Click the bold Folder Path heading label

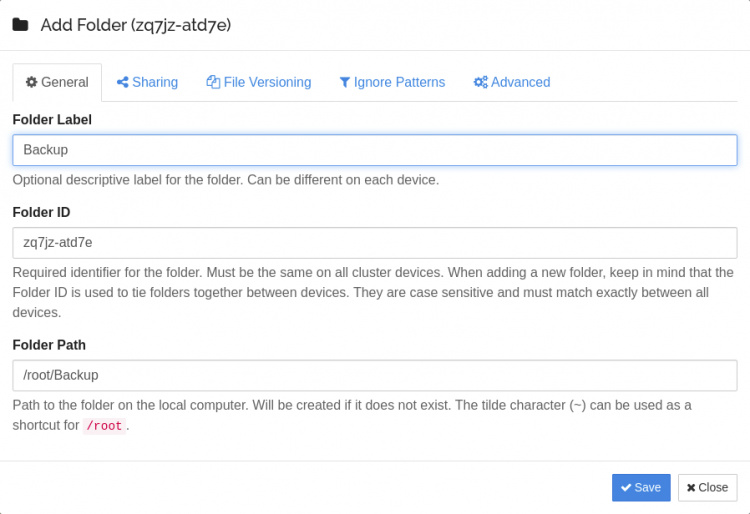pos(49,345)
